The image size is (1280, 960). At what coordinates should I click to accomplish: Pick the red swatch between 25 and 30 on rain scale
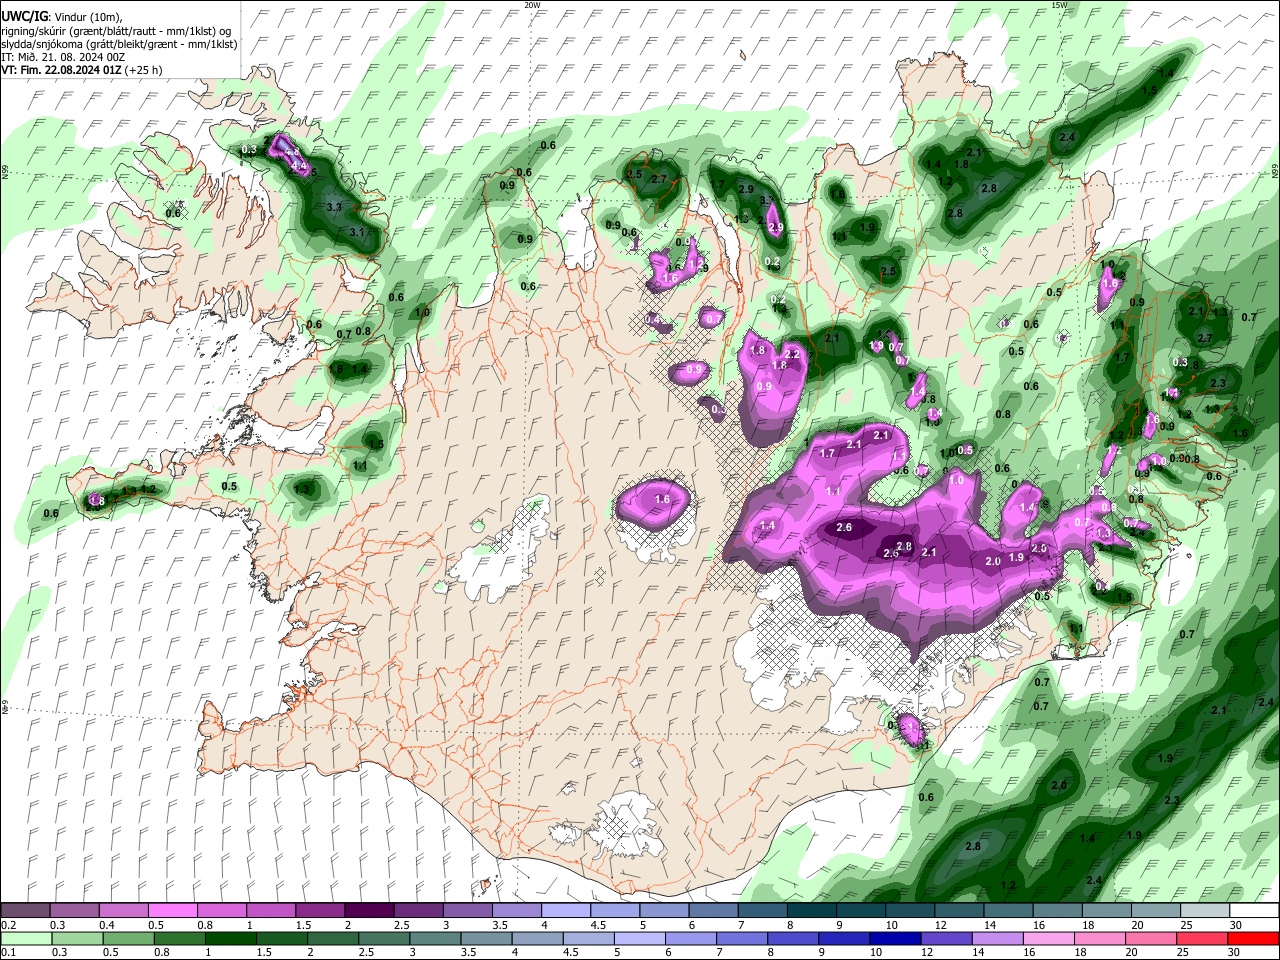[1204, 938]
